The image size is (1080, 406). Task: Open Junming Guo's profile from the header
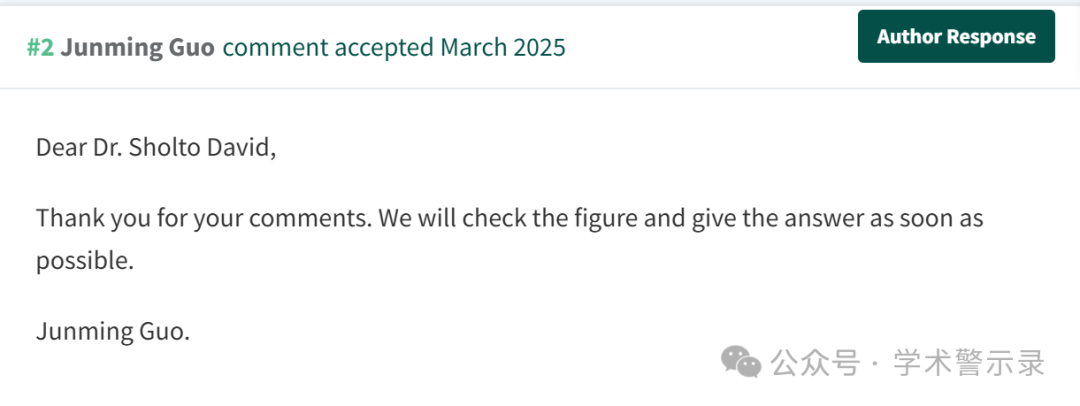tap(137, 48)
